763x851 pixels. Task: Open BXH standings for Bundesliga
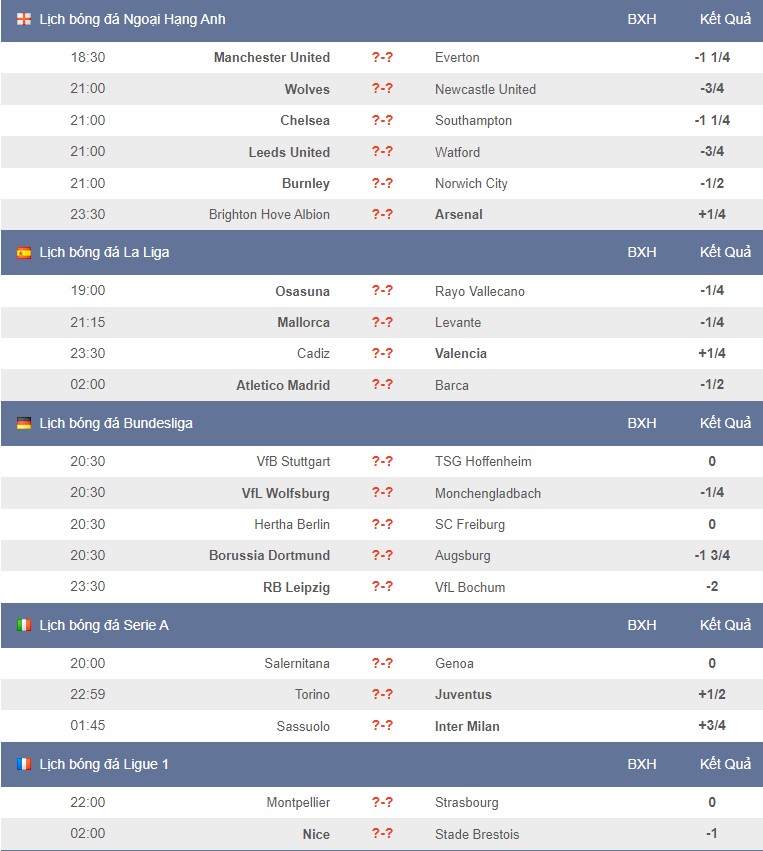click(x=641, y=423)
